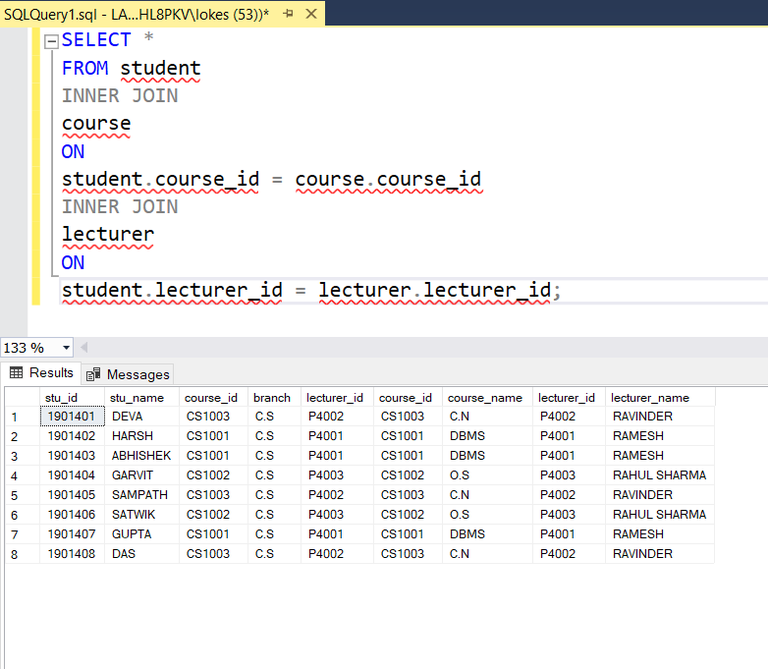This screenshot has width=768, height=669.
Task: Collapse the SELECT statement outline
Action: [51, 41]
